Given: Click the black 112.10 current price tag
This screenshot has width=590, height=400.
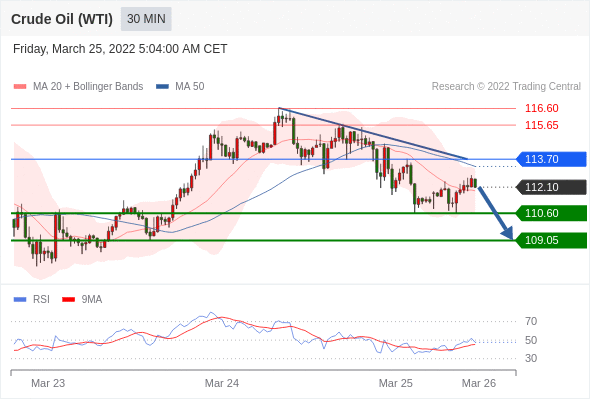Looking at the screenshot, I should tap(551, 187).
